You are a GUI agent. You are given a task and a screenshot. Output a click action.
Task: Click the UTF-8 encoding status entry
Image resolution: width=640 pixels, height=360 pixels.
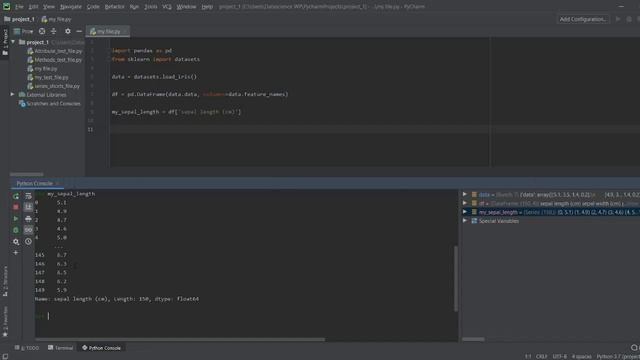click(559, 356)
